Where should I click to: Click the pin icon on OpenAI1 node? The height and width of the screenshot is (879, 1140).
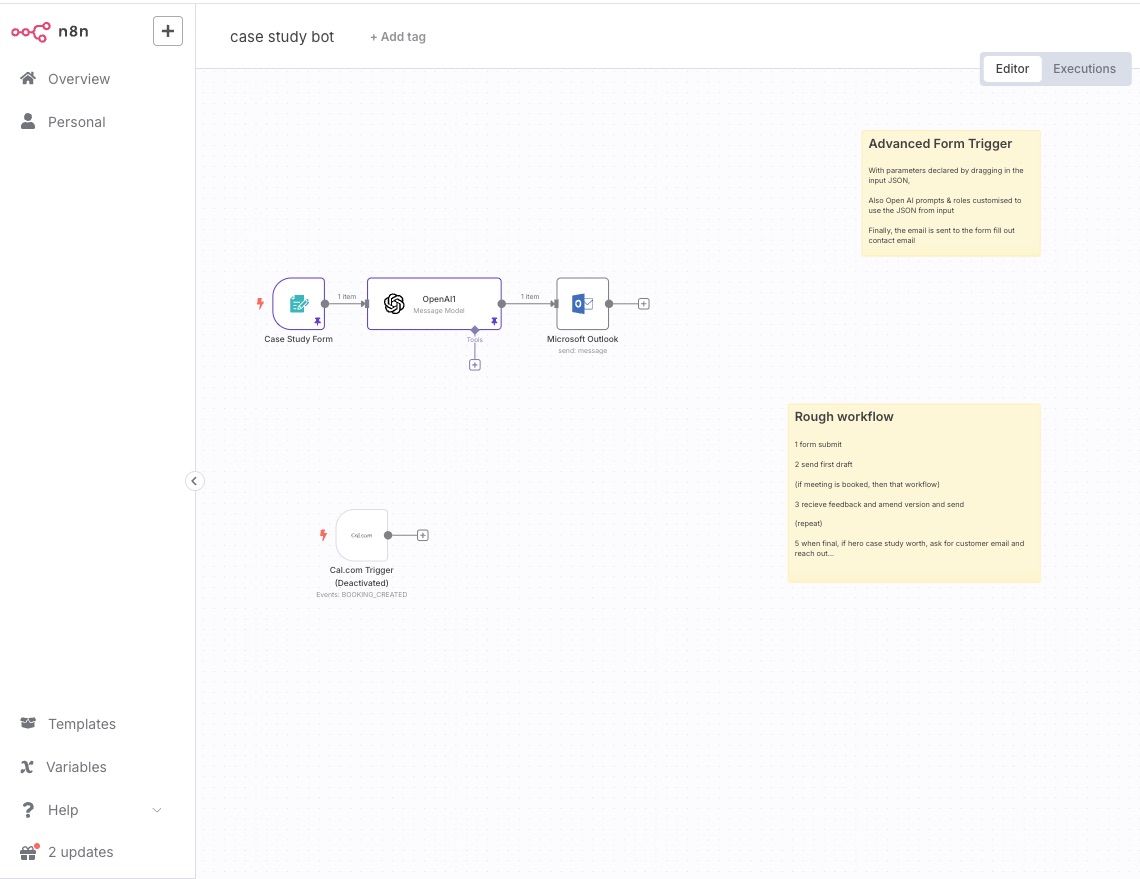[x=494, y=321]
